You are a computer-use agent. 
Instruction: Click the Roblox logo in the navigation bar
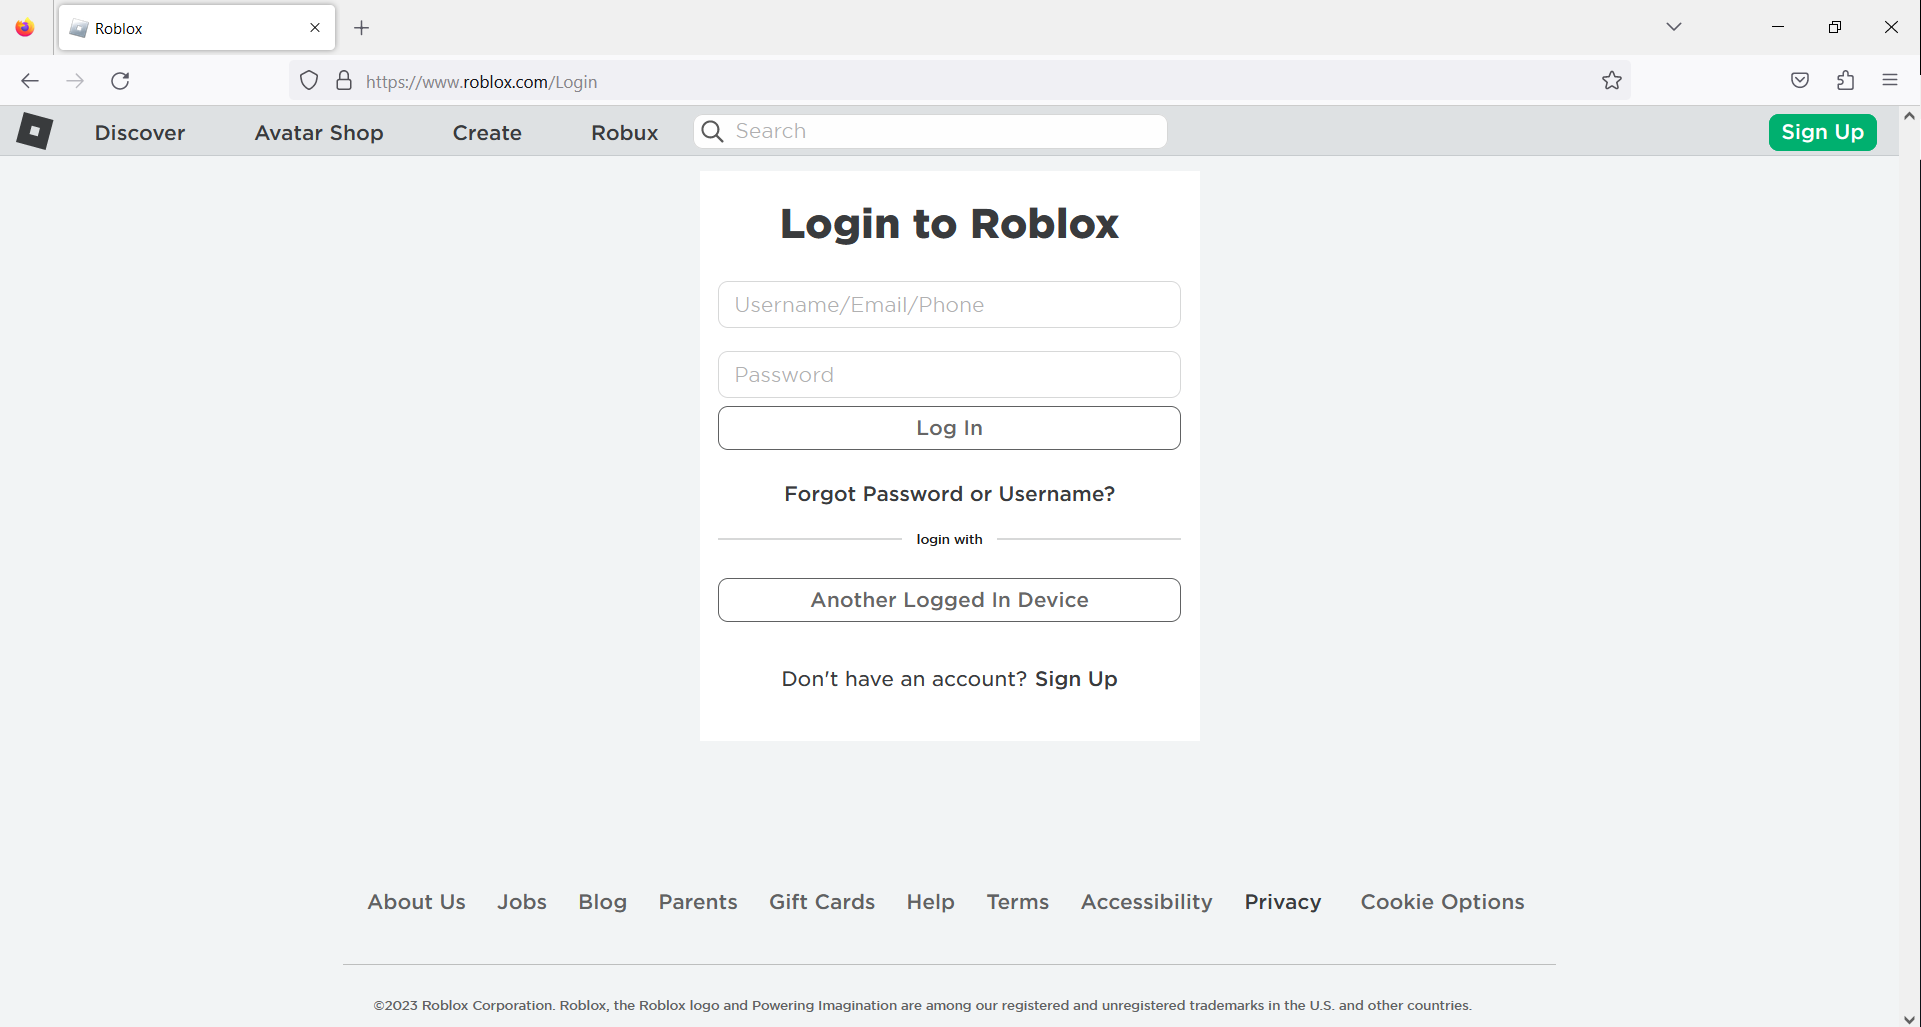pyautogui.click(x=34, y=131)
